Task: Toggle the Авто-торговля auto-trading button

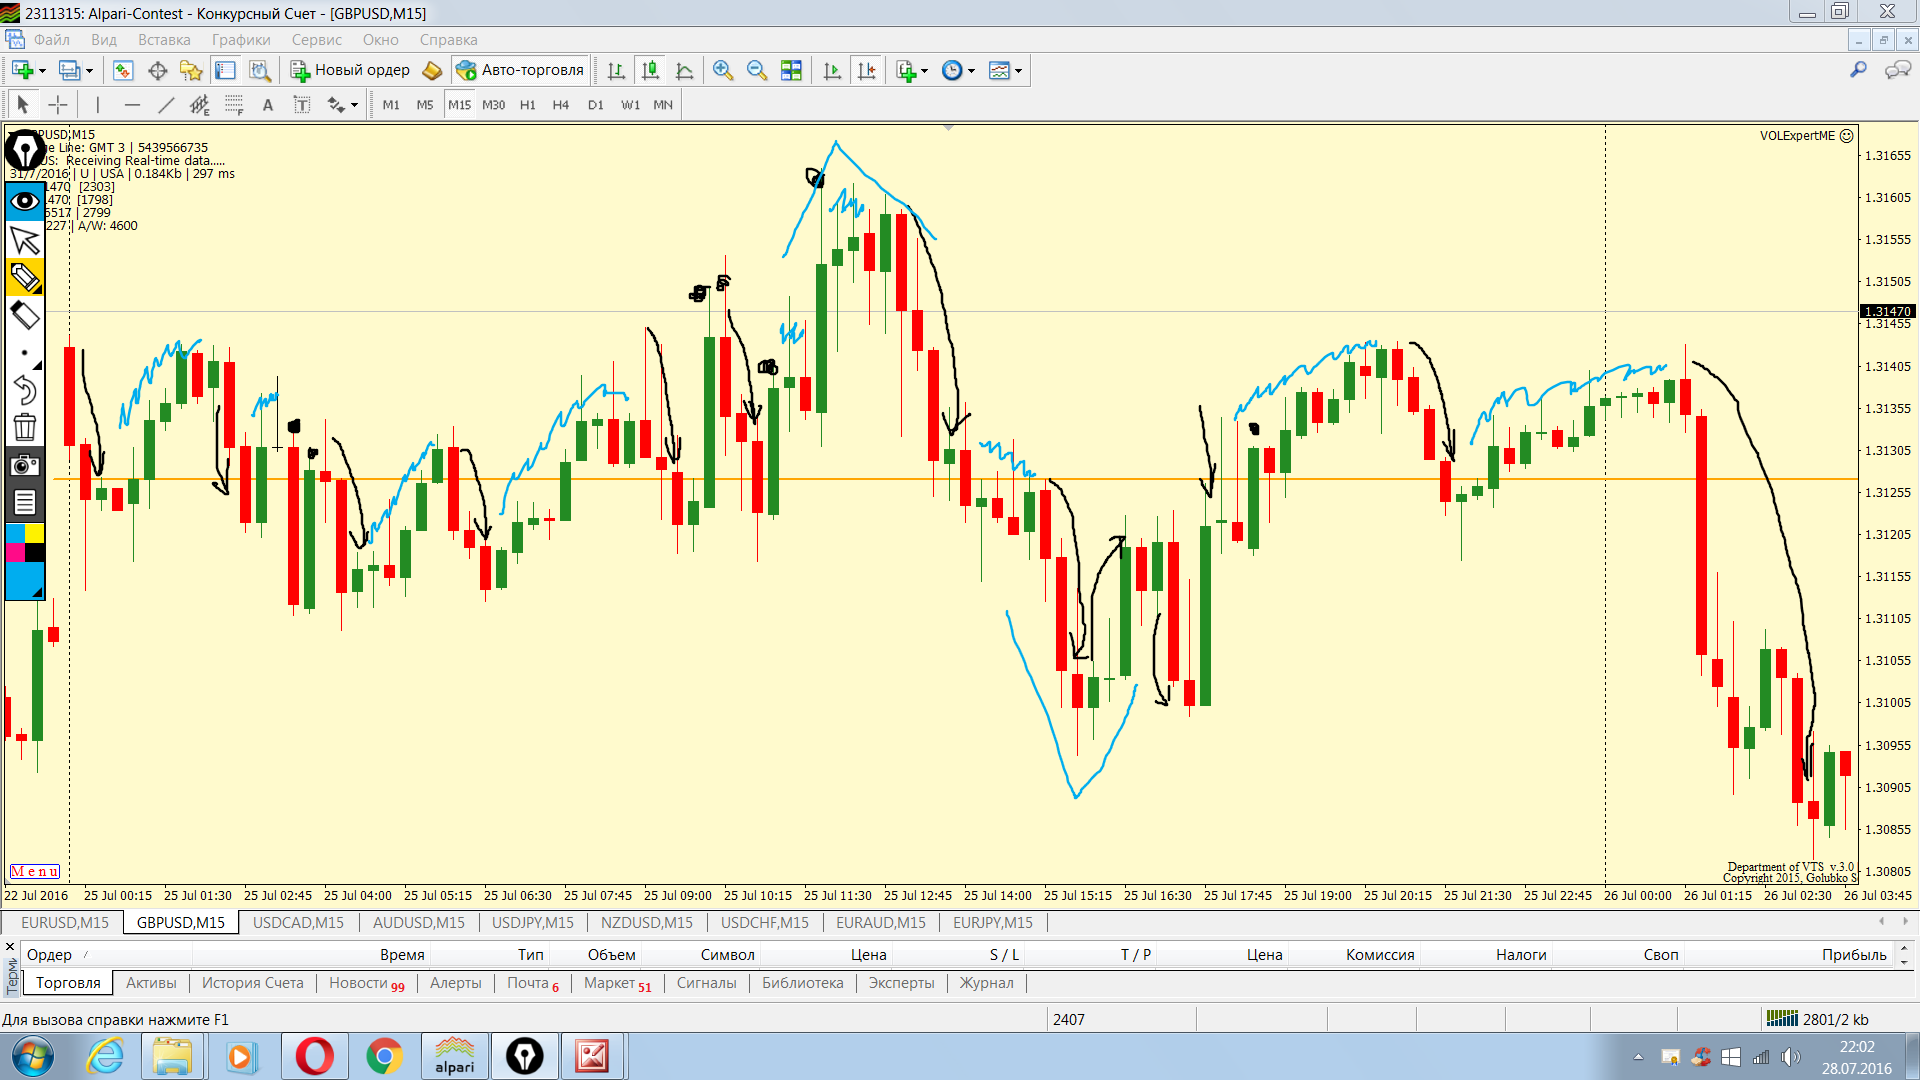Action: tap(519, 70)
